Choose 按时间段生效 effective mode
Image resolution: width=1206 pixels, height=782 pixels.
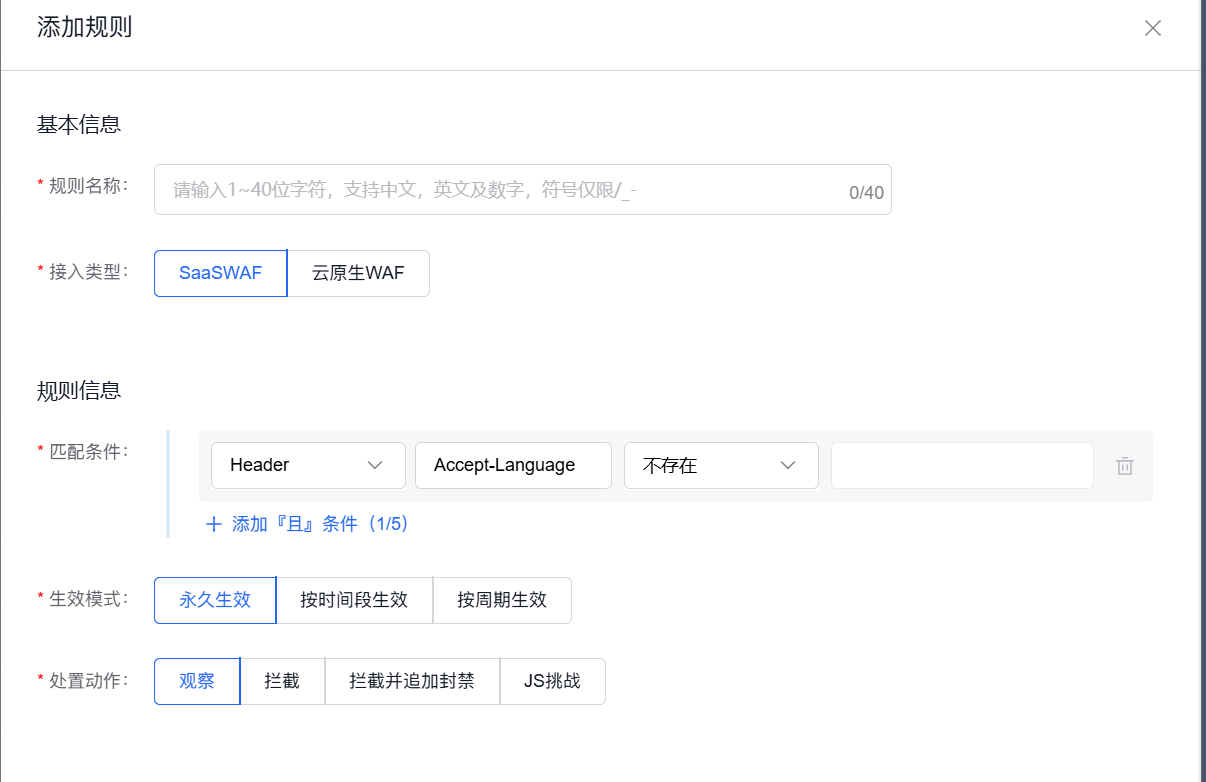pos(355,600)
